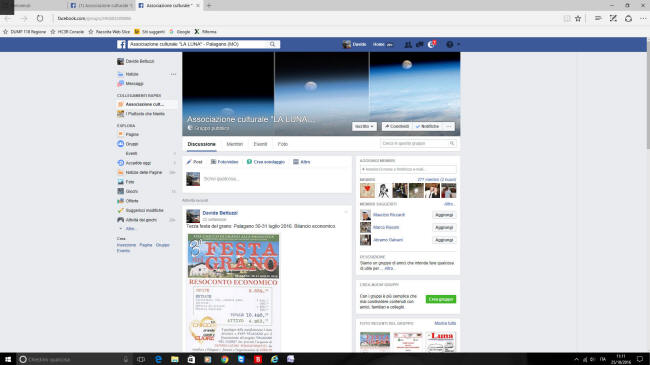Open Edge browser from the taskbar
The height and width of the screenshot is (365, 650).
click(x=158, y=359)
